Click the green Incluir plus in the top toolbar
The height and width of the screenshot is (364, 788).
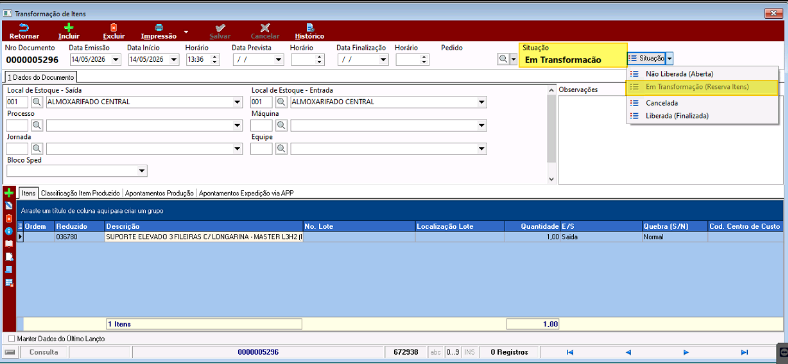click(x=69, y=28)
